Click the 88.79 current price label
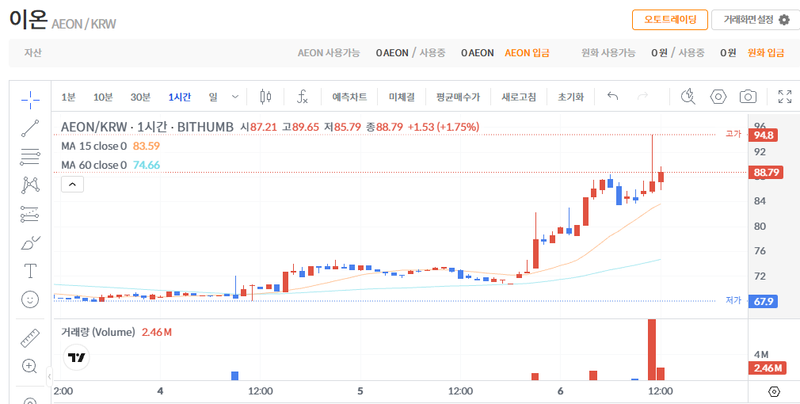 766,172
